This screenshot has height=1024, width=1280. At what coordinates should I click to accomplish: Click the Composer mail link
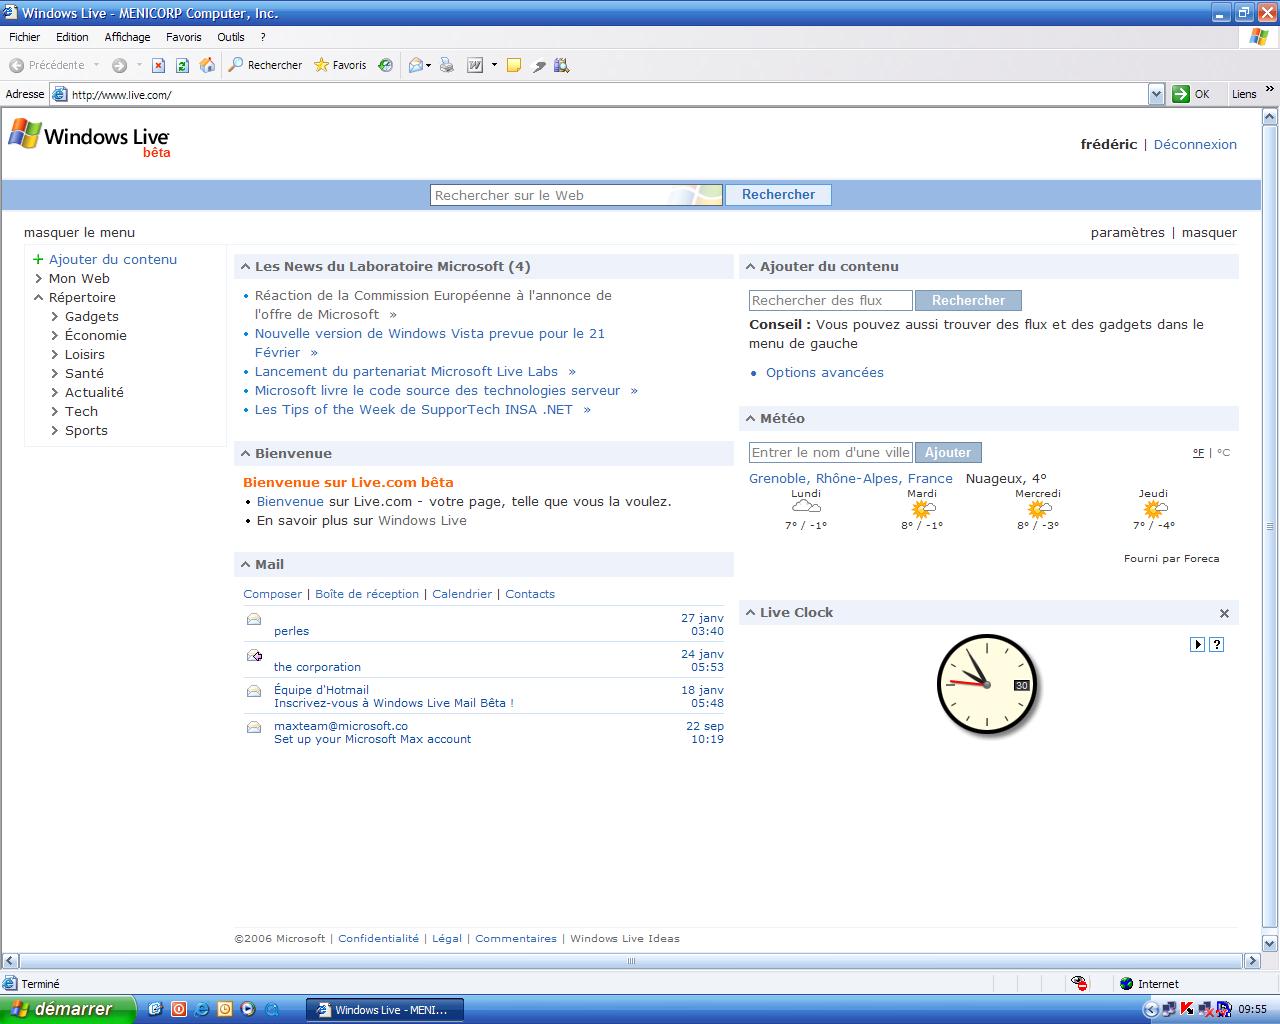(x=272, y=594)
